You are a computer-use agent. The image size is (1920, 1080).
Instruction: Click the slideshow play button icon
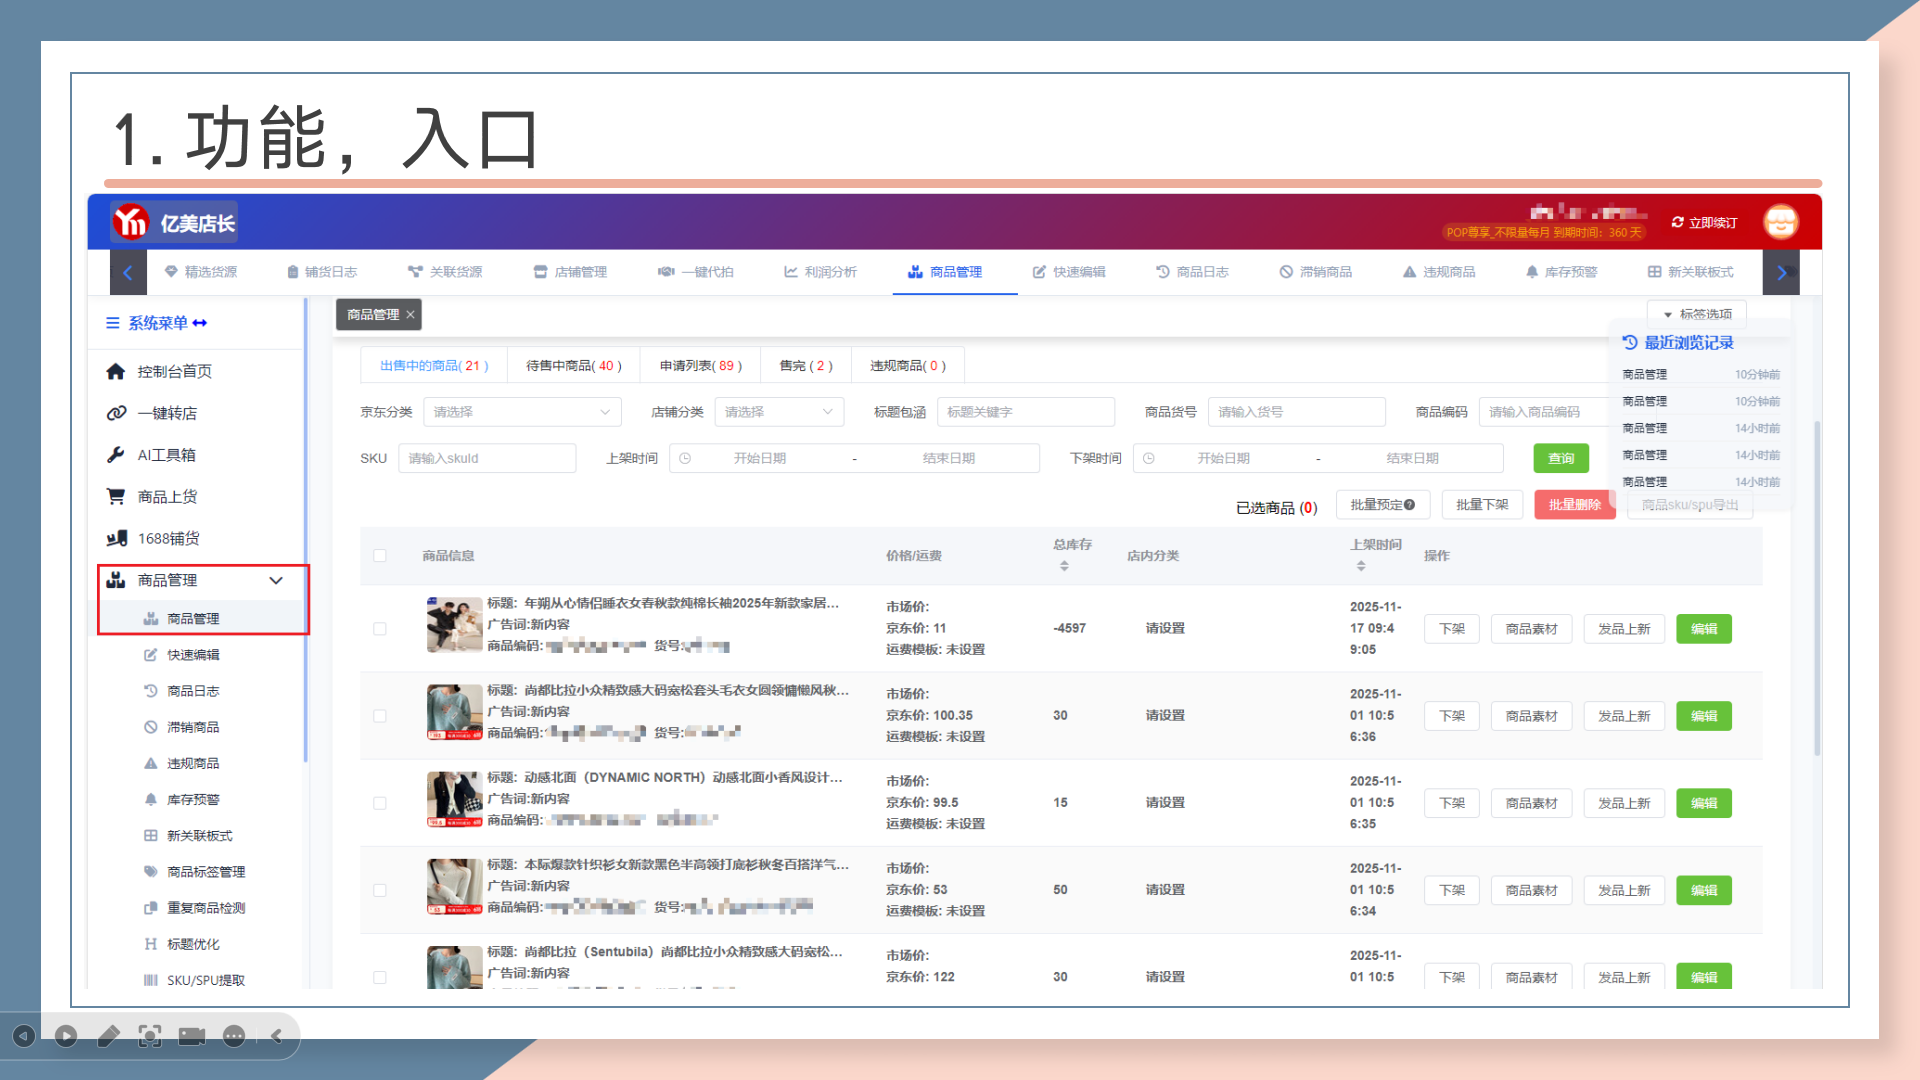(x=66, y=1036)
